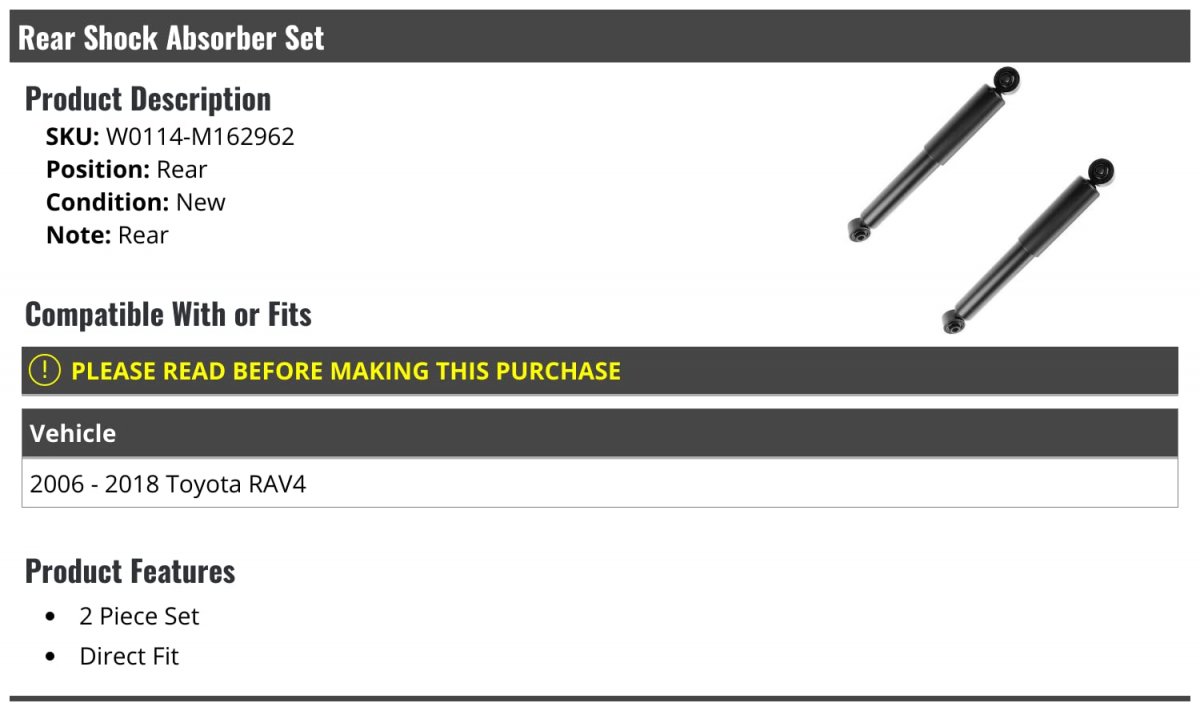
Task: Click the bullet beside '2 Piece Set'
Action: [x=51, y=616]
